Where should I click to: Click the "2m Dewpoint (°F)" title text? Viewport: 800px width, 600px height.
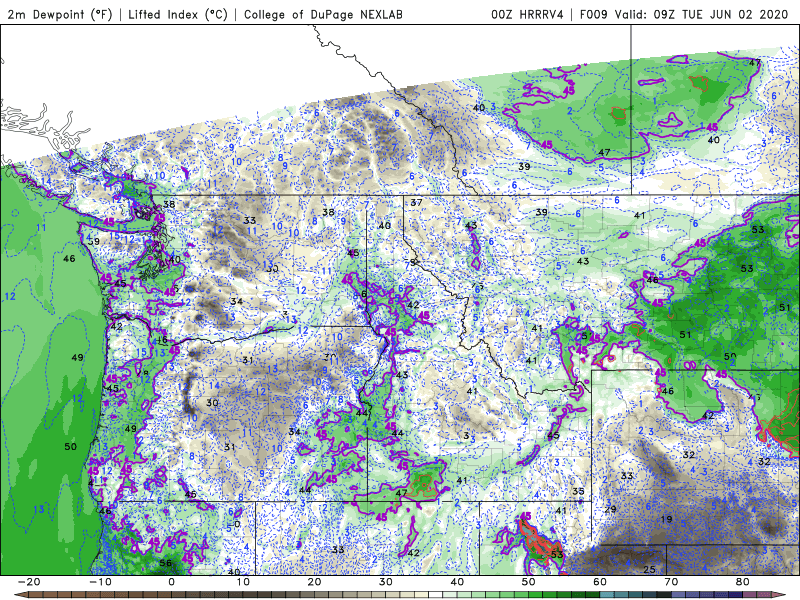(x=59, y=14)
